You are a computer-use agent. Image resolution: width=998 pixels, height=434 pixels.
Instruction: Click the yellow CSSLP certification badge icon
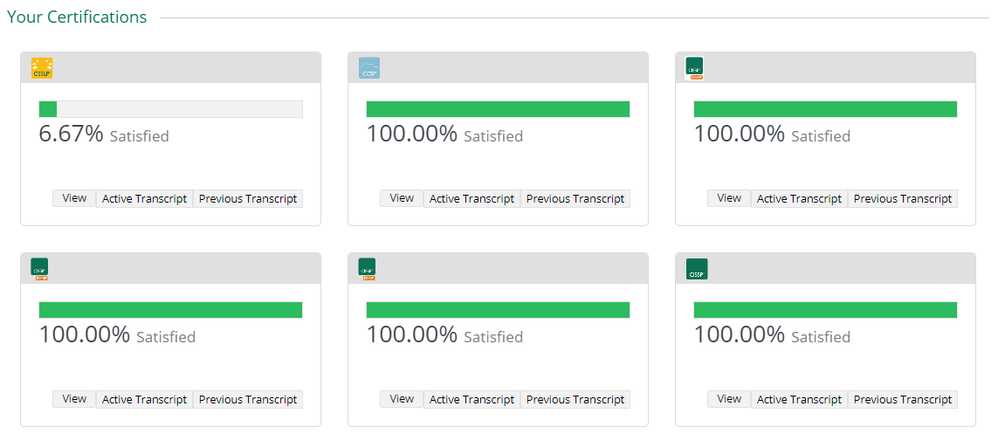pyautogui.click(x=42, y=68)
